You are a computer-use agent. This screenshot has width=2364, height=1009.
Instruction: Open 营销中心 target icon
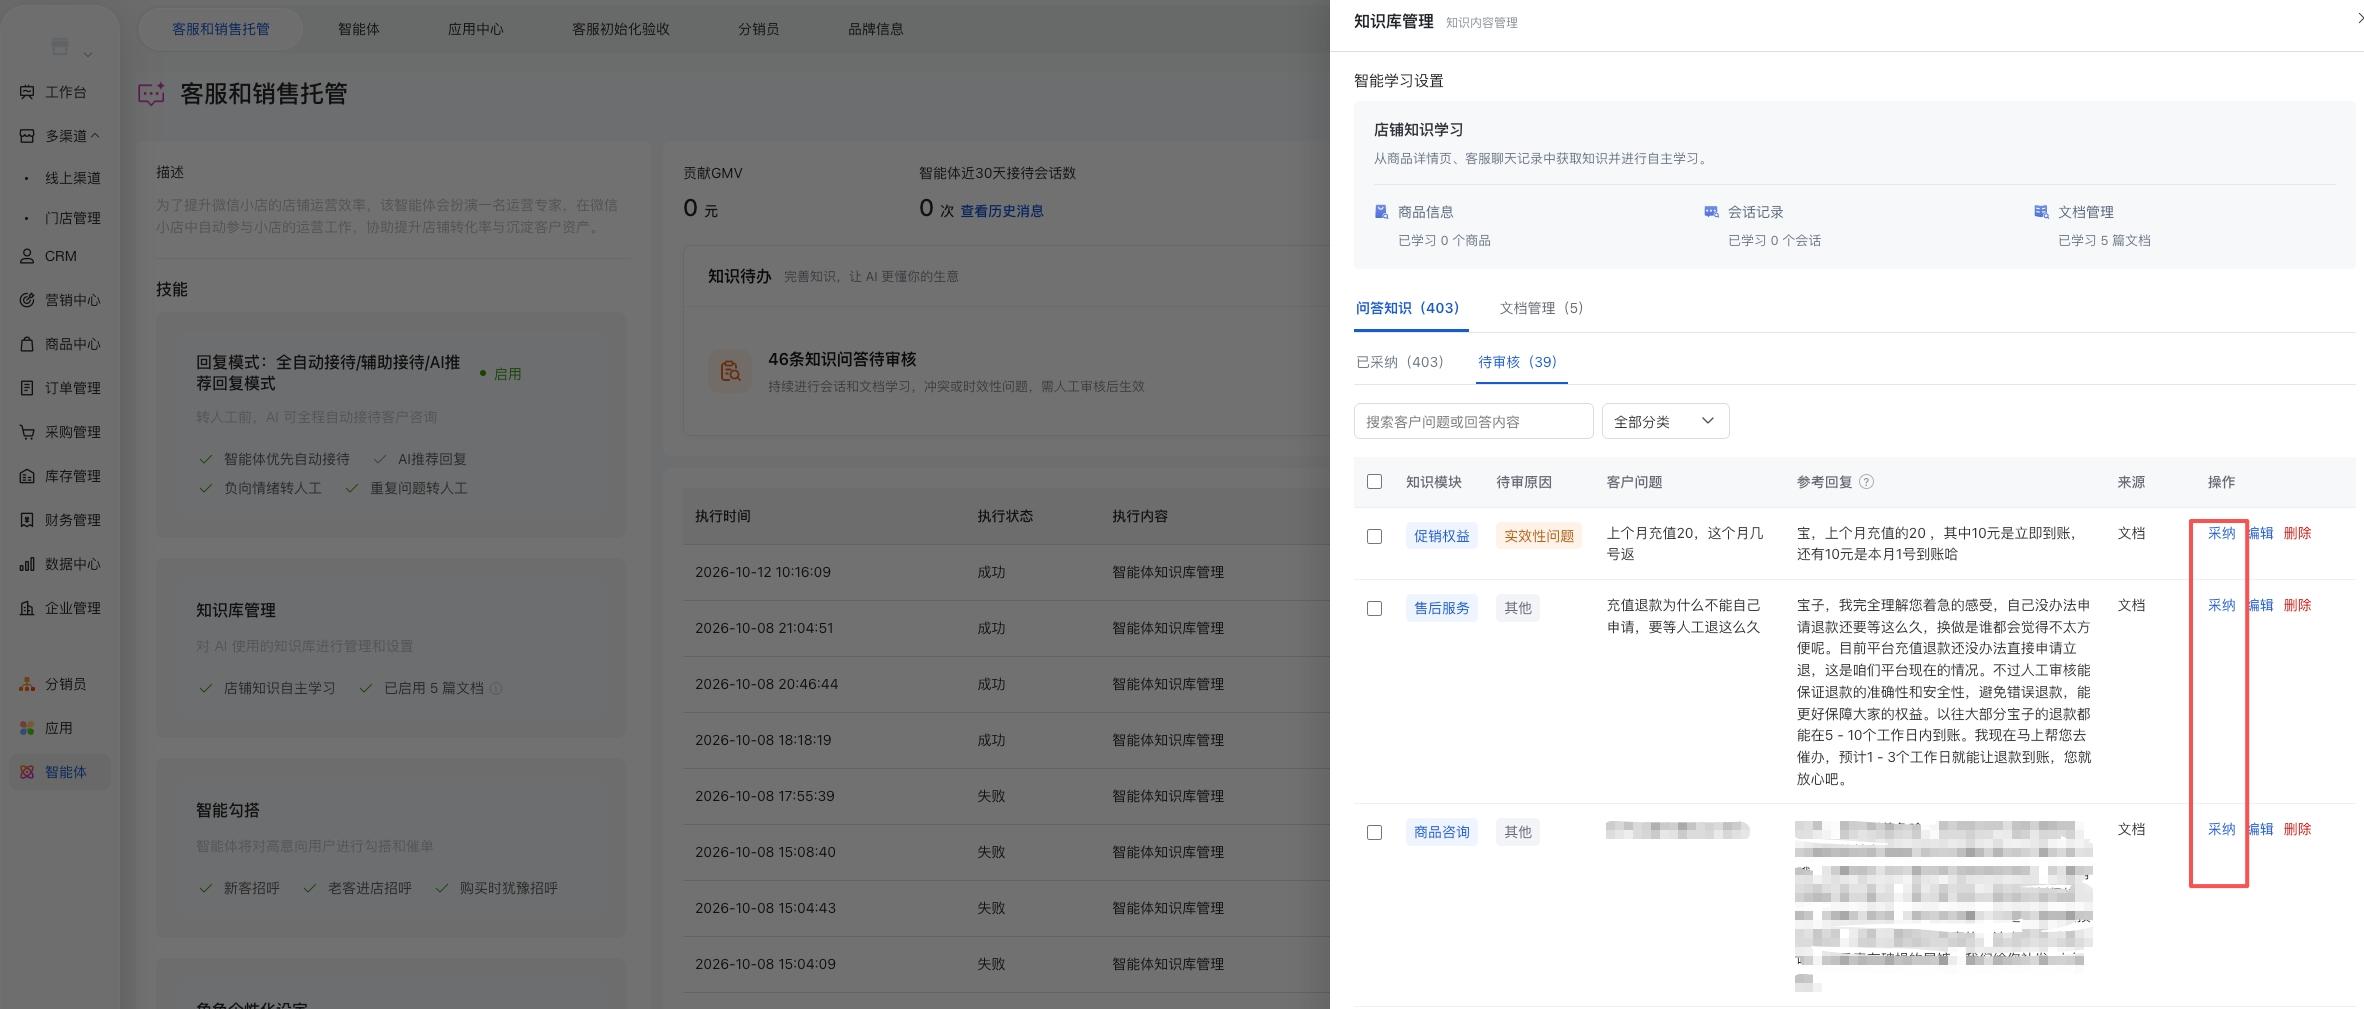[x=27, y=300]
